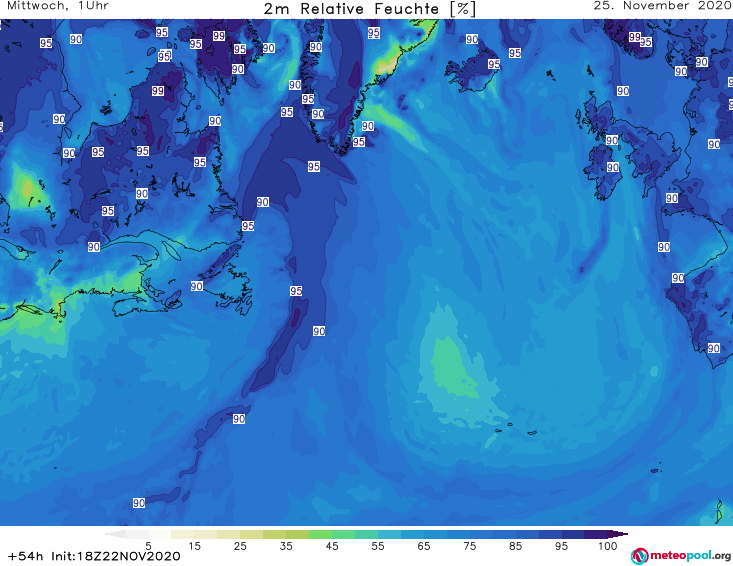The height and width of the screenshot is (566, 733).
Task: Click legend value "100" under color bar
Action: [608, 546]
